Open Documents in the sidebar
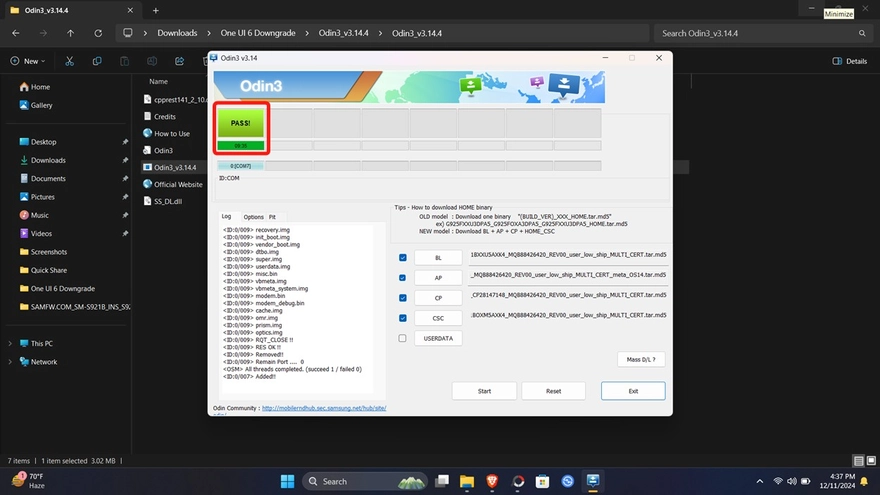This screenshot has height=495, width=880. (43, 178)
